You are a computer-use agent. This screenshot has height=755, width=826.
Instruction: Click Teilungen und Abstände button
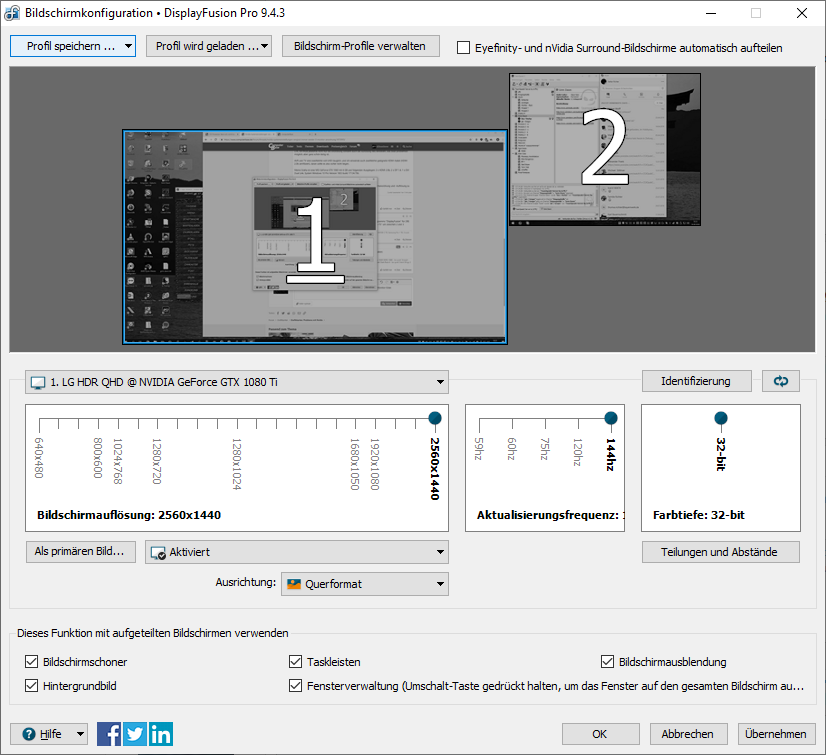pos(720,552)
